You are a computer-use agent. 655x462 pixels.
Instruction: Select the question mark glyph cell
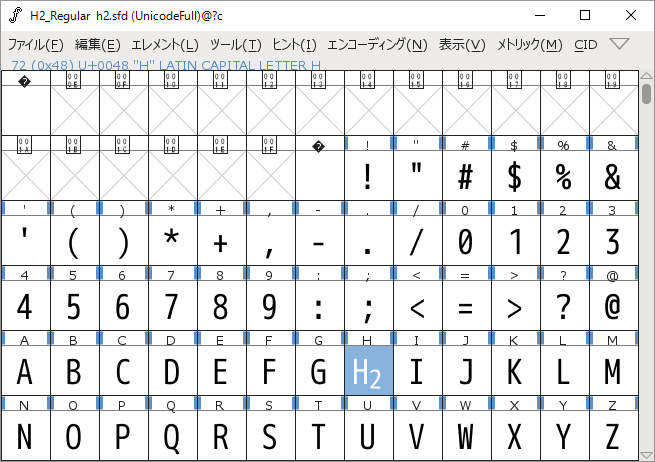(x=565, y=305)
